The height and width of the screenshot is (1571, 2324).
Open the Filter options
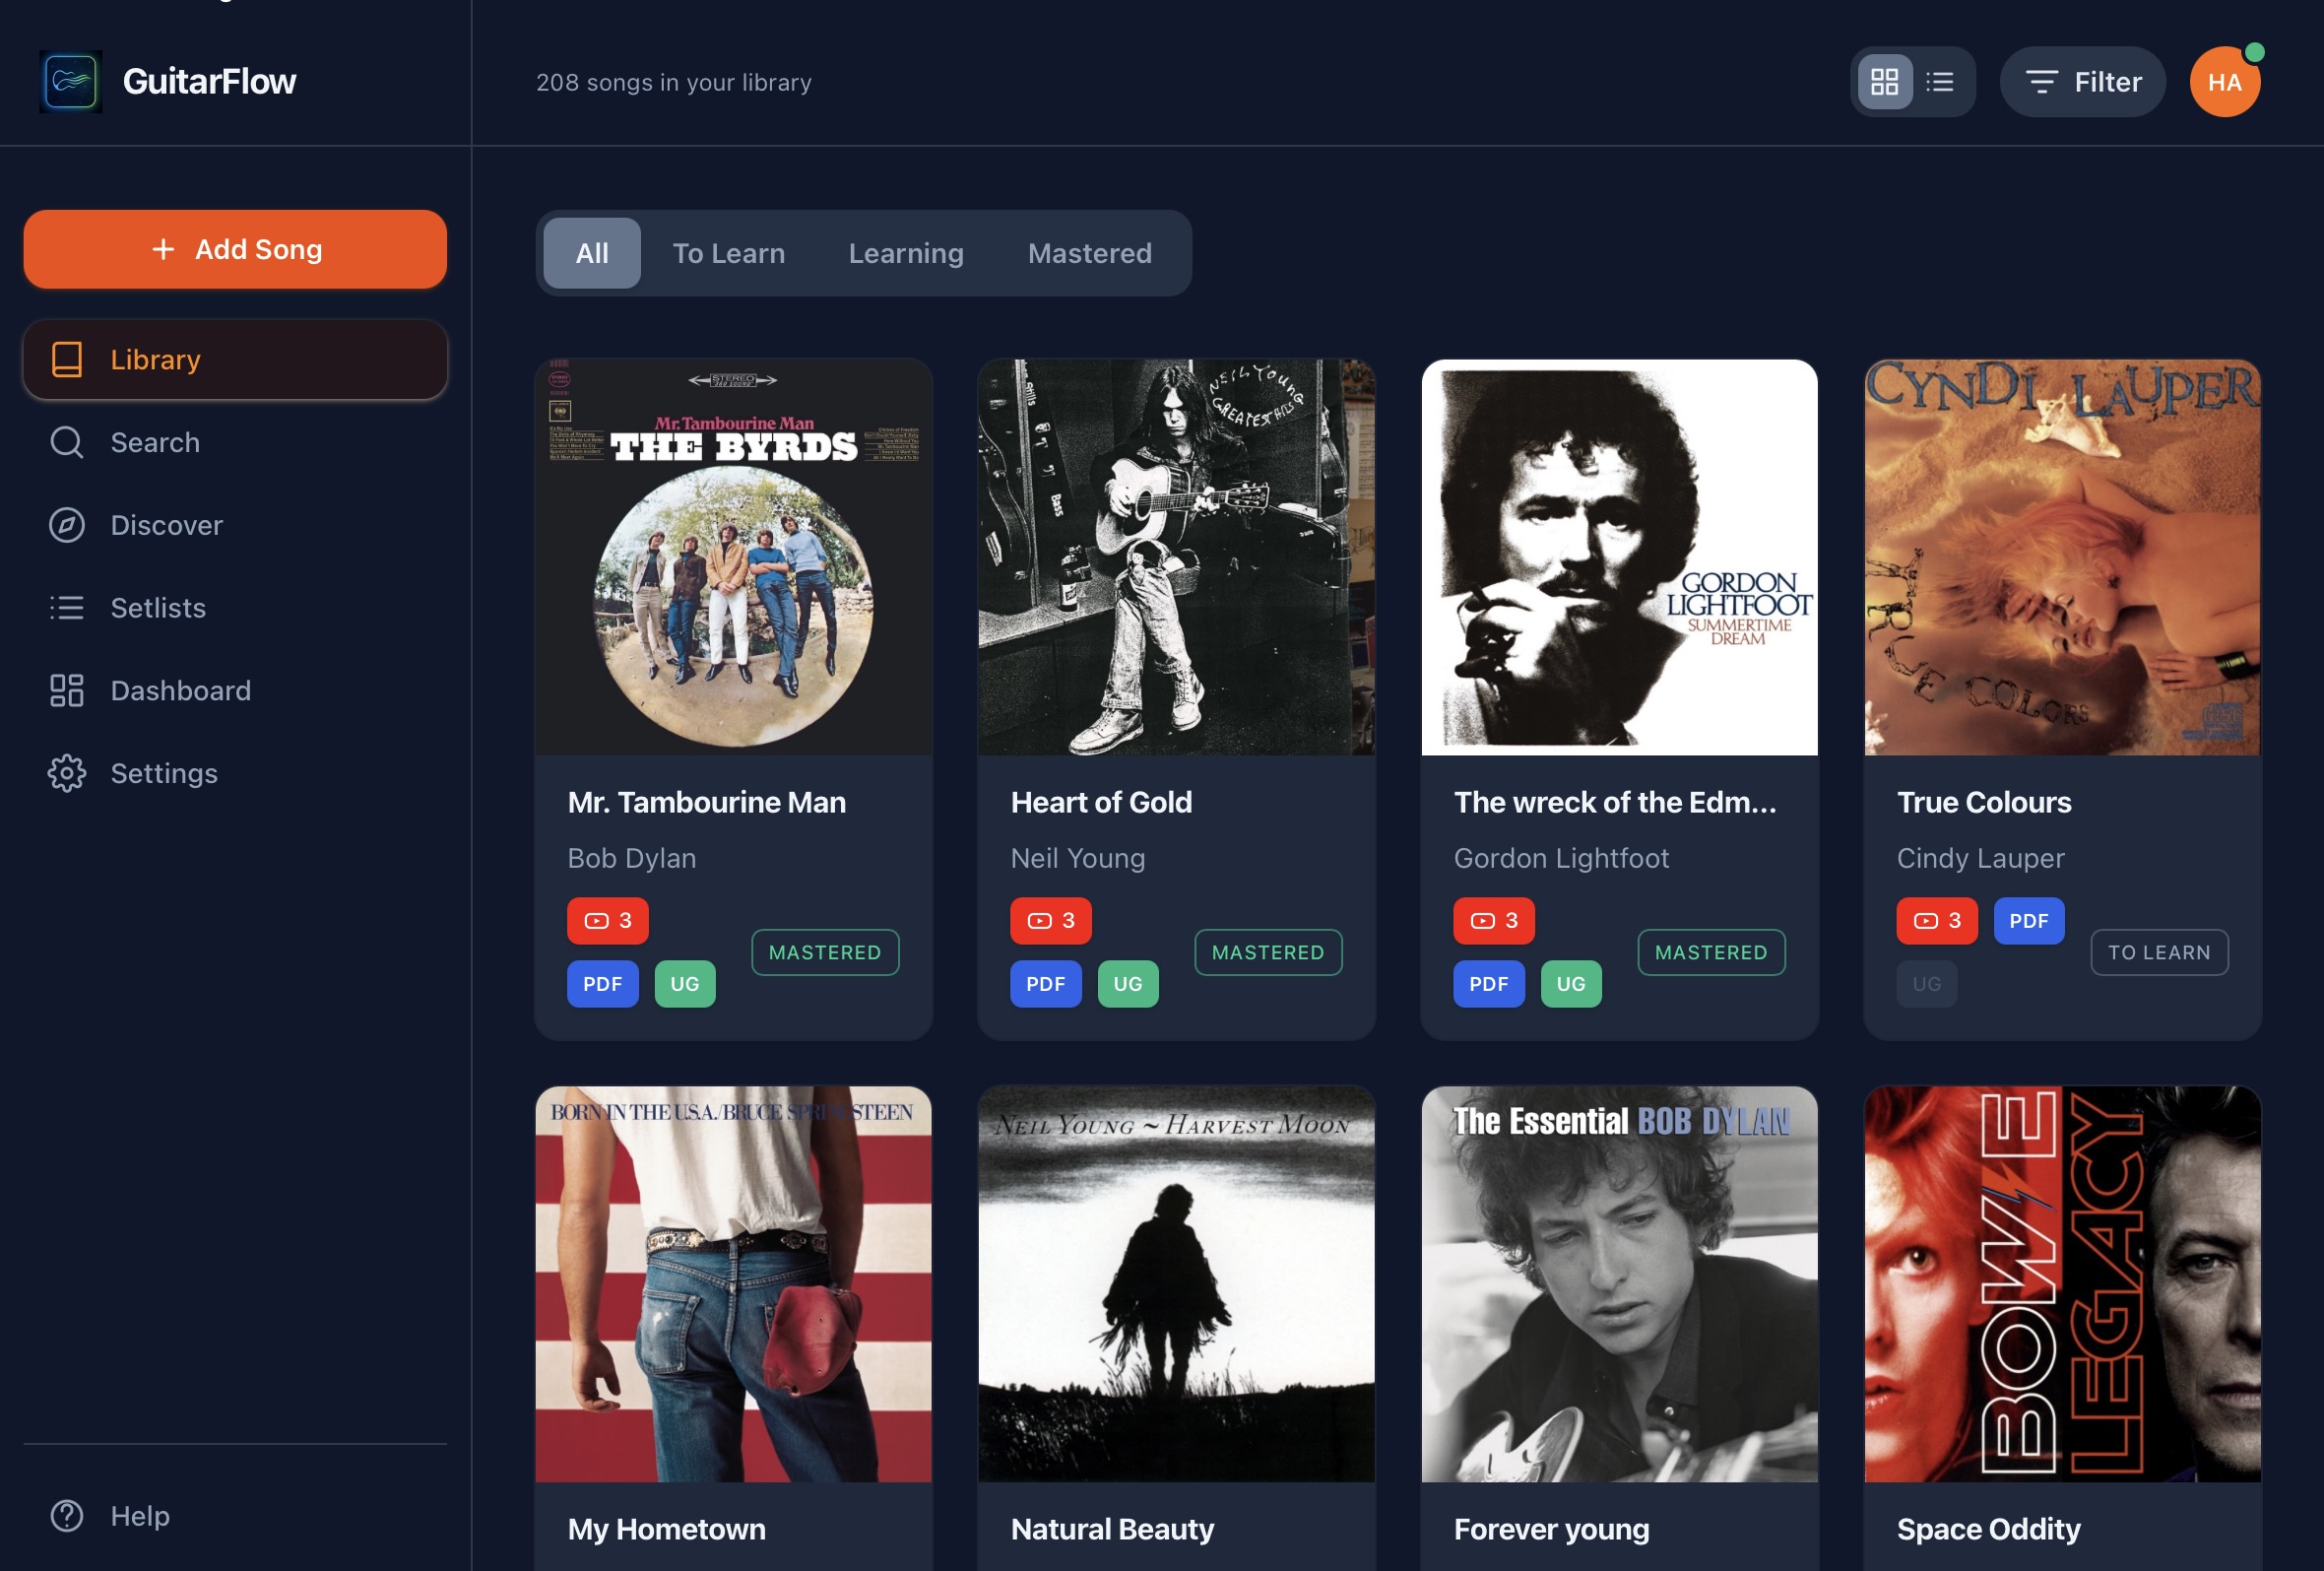(x=2082, y=82)
